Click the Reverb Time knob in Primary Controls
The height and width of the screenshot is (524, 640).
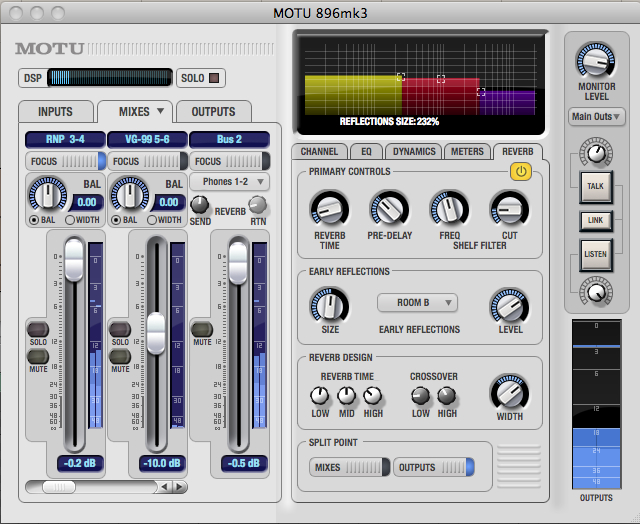[329, 209]
